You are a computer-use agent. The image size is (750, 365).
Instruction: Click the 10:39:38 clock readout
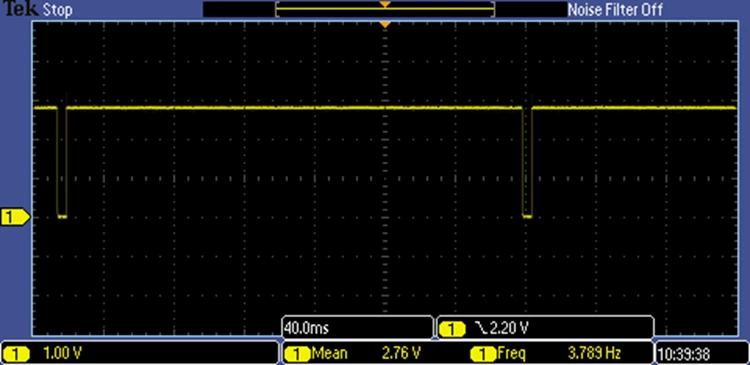pyautogui.click(x=684, y=354)
